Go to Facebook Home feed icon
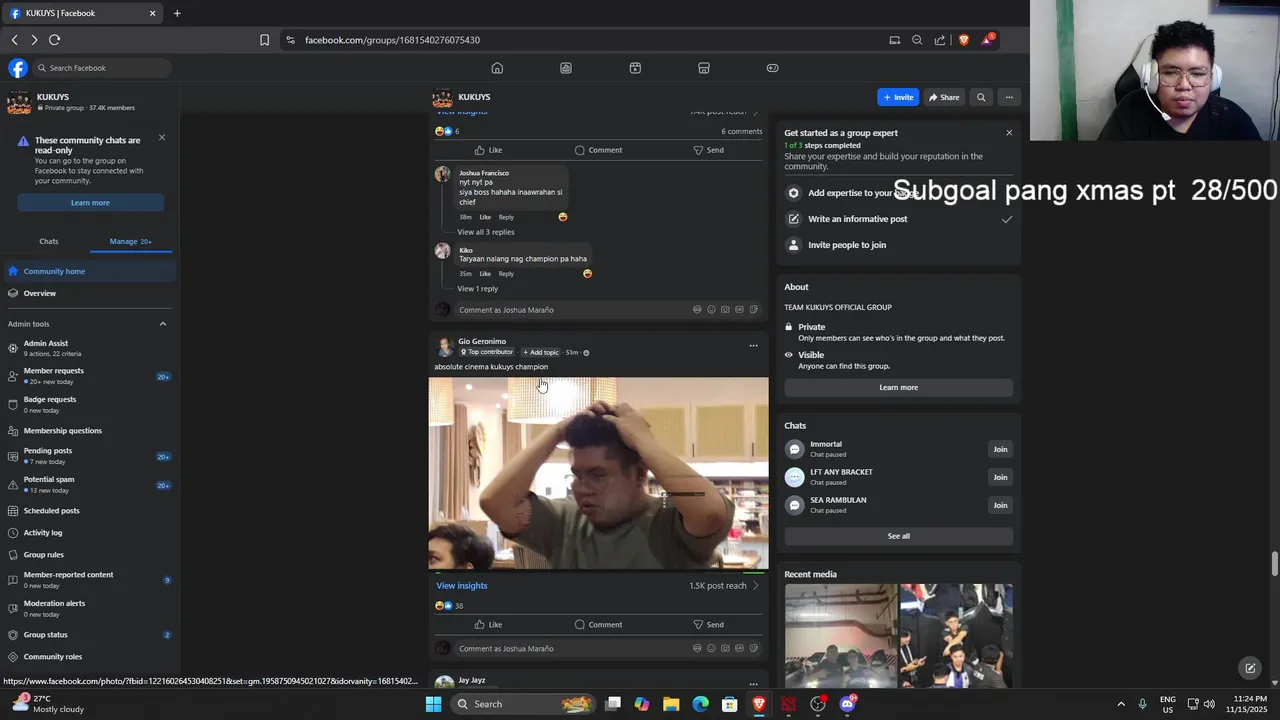The height and width of the screenshot is (720, 1280). (x=497, y=68)
